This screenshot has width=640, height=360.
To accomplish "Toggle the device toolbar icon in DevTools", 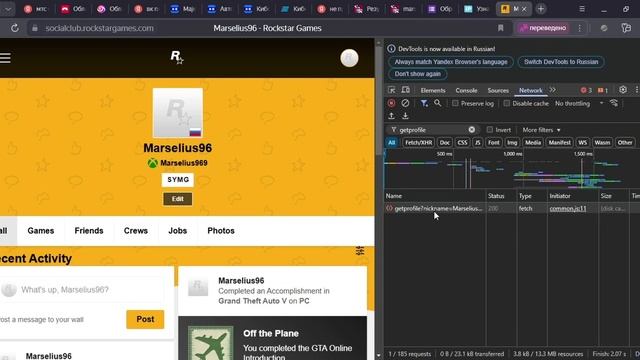I will [405, 90].
